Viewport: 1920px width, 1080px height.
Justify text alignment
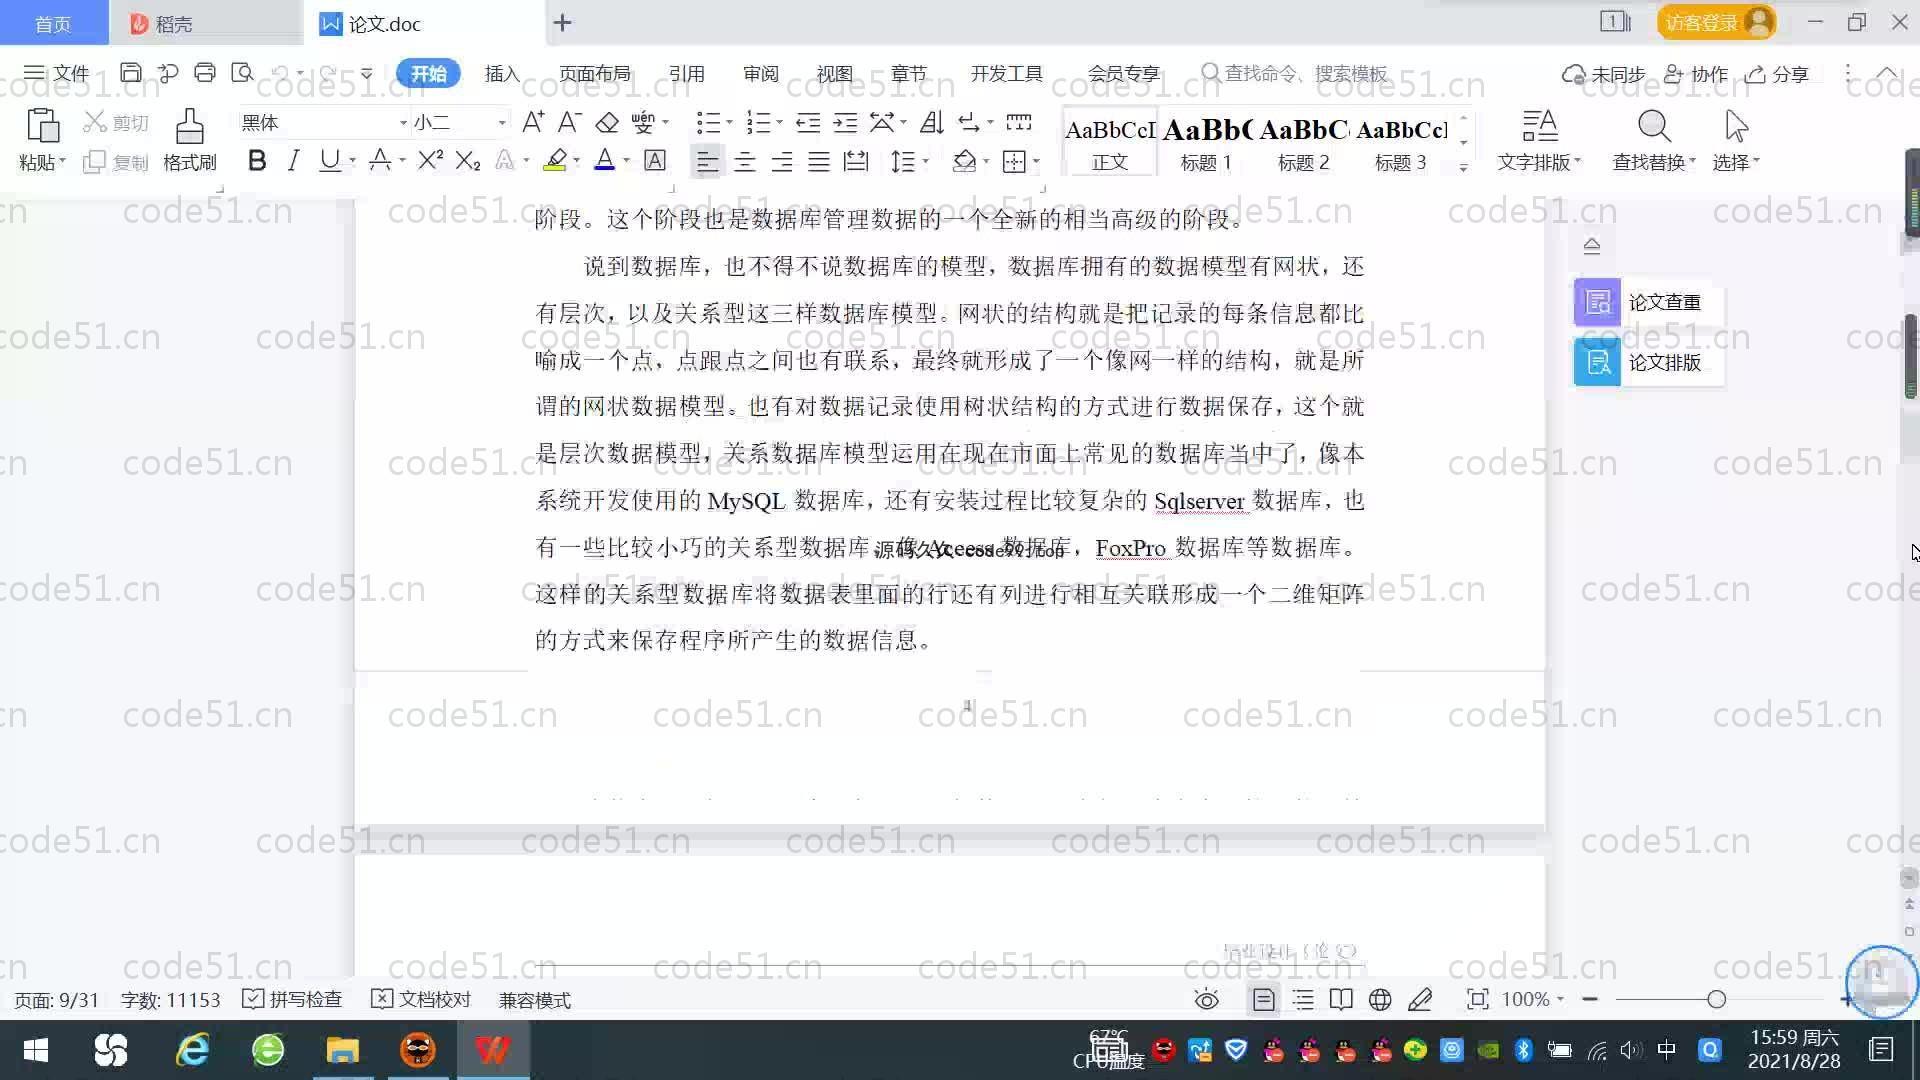click(819, 161)
